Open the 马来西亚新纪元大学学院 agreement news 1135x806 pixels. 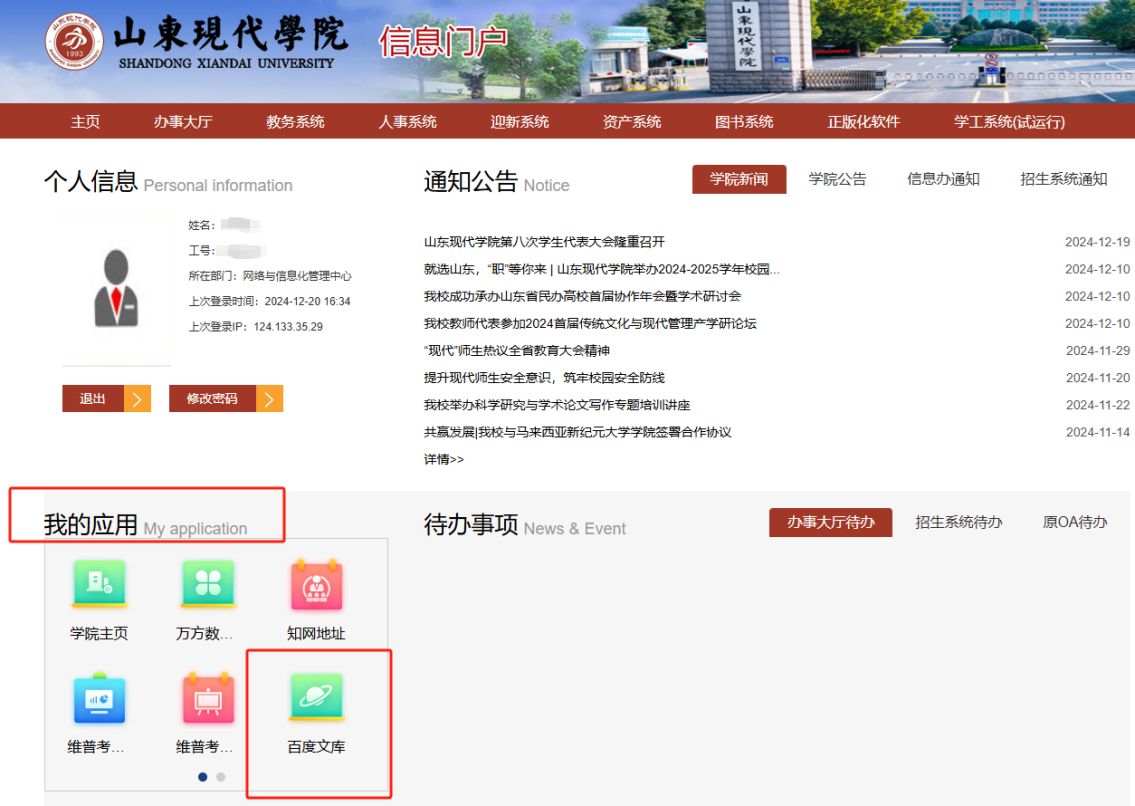[578, 432]
